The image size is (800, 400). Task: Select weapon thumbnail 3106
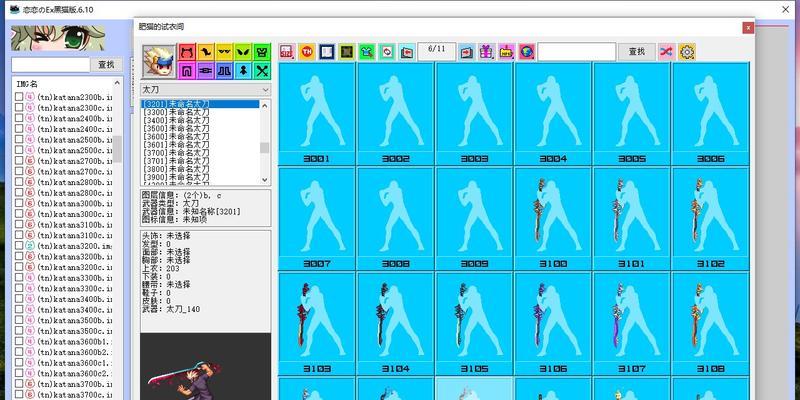point(553,323)
